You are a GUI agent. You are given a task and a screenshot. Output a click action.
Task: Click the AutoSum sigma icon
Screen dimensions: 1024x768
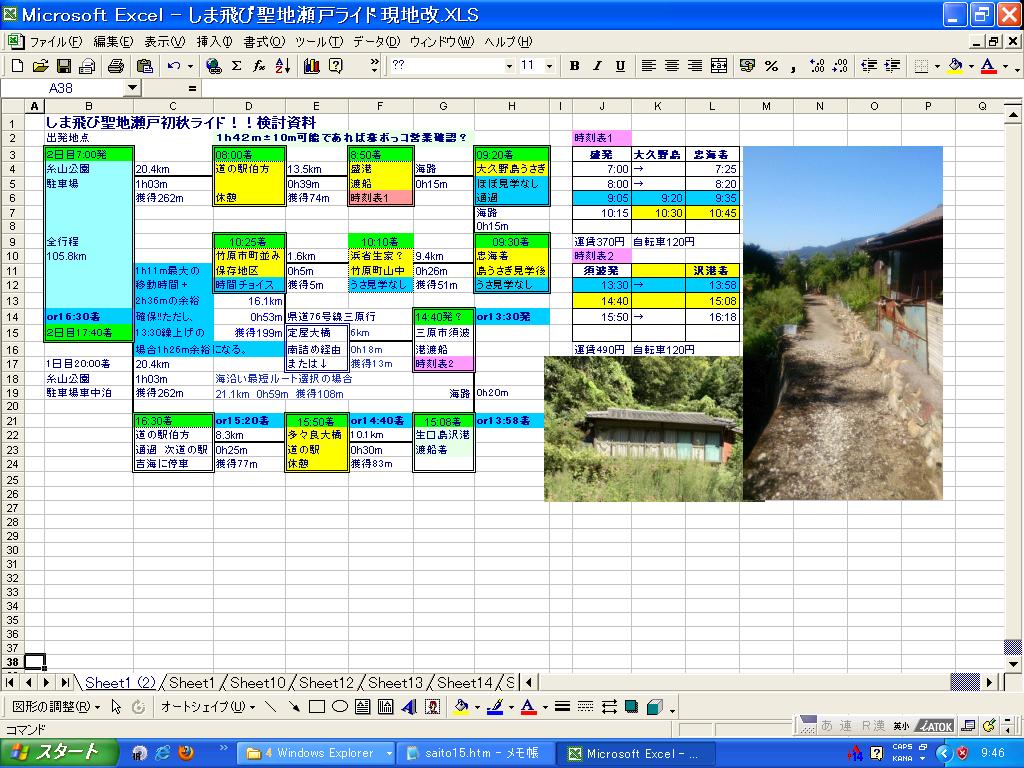[x=236, y=66]
